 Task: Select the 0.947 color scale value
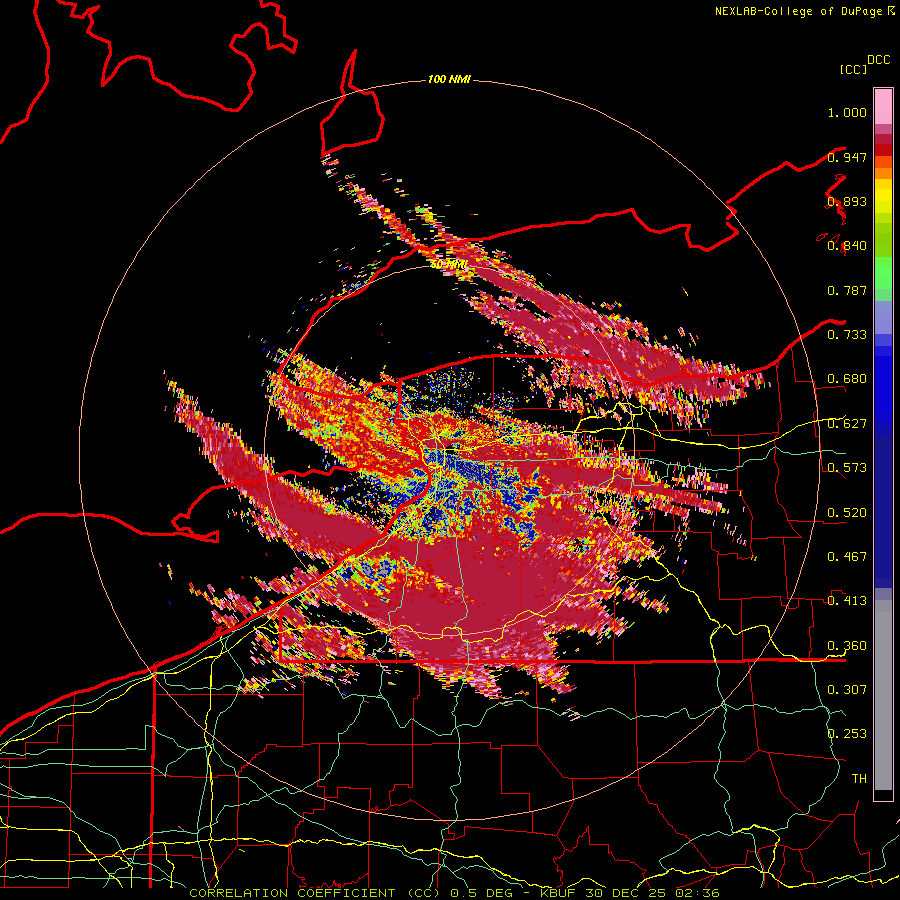tap(847, 157)
